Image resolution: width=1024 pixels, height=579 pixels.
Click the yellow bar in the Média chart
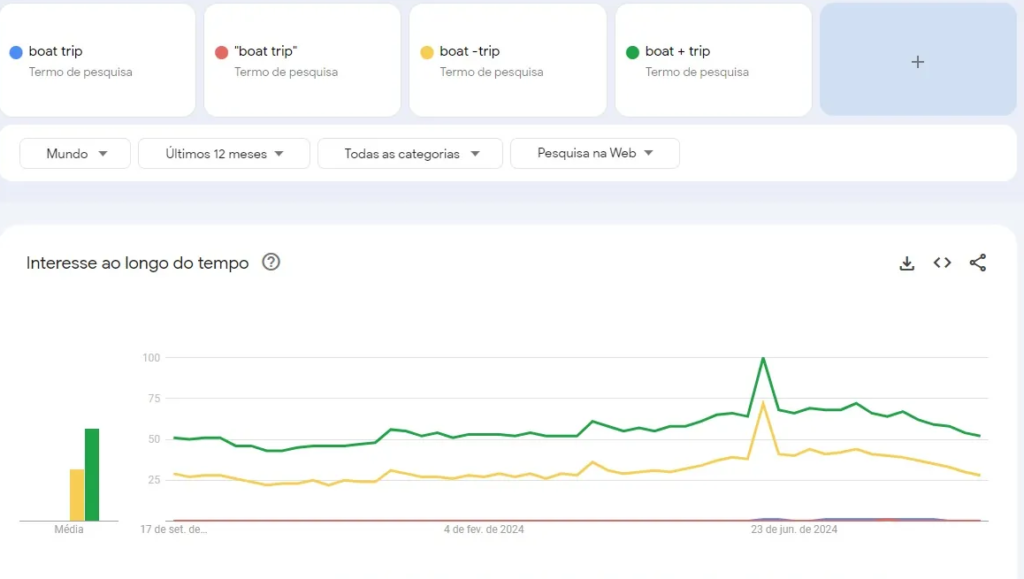(x=77, y=495)
